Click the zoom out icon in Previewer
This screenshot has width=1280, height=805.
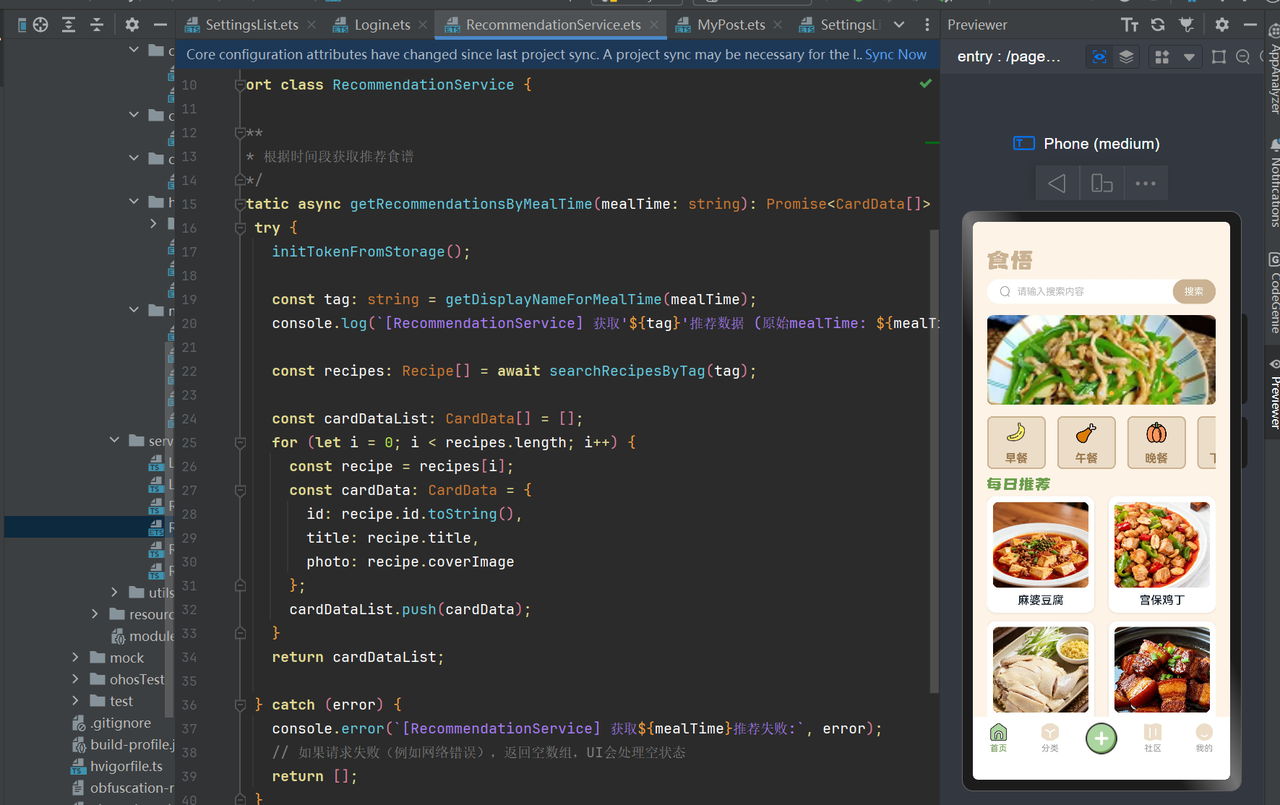pyautogui.click(x=1243, y=57)
